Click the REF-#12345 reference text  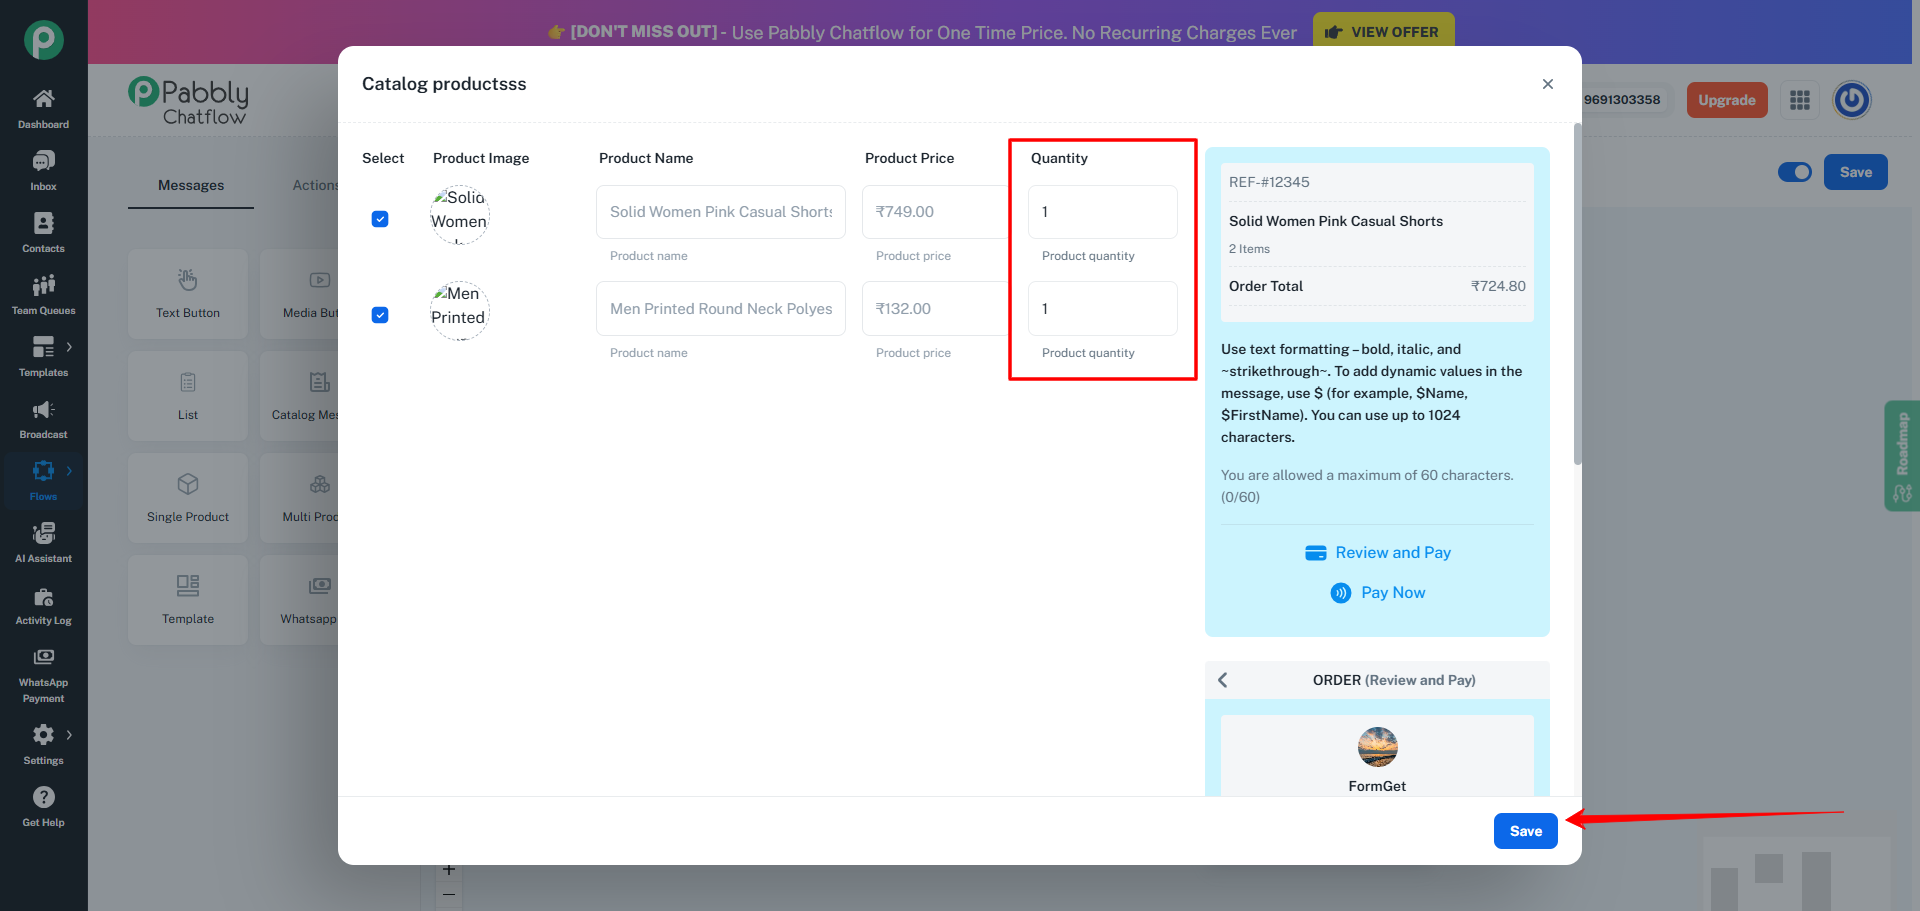(1269, 182)
